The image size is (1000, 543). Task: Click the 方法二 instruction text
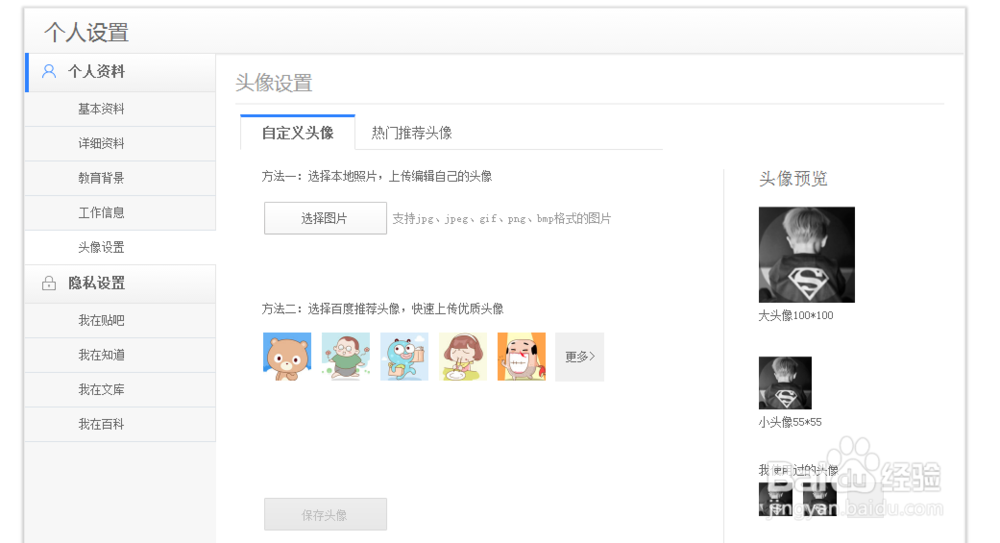[383, 309]
